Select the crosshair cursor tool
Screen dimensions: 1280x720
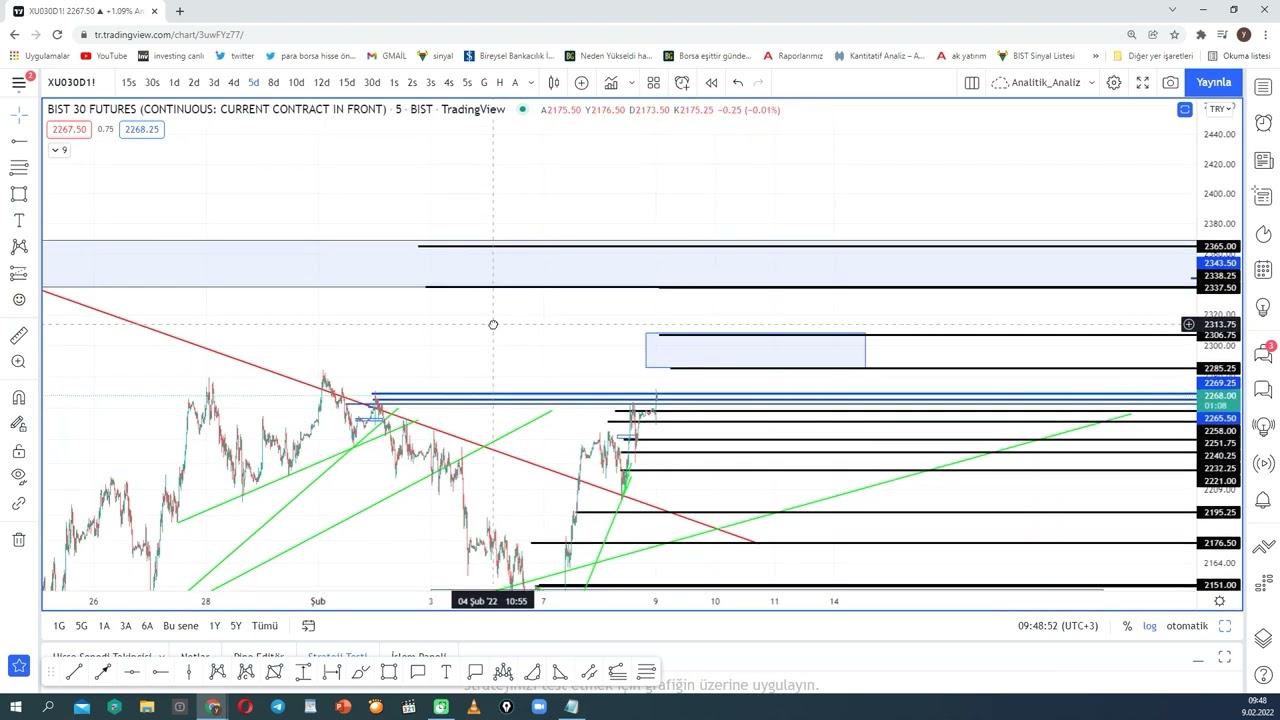[x=19, y=117]
